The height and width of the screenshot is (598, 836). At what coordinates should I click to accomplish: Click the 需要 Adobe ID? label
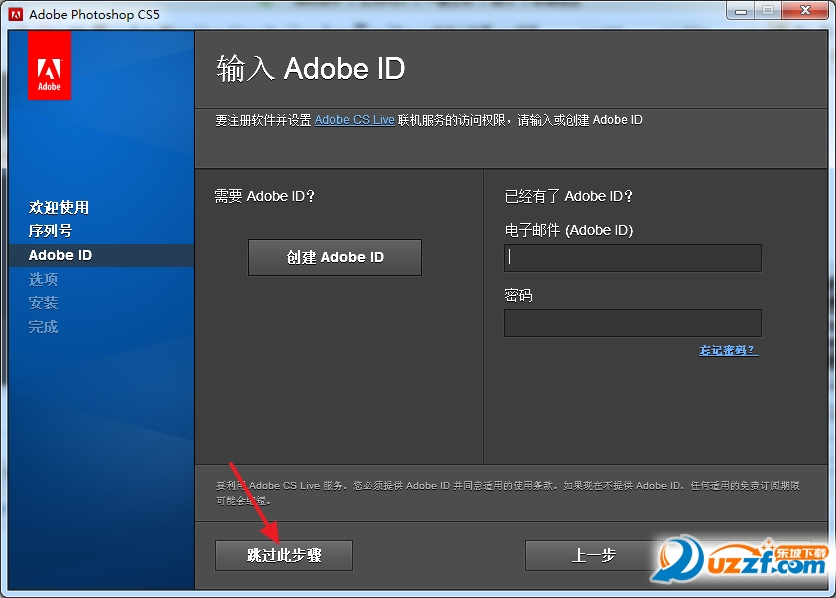[264, 196]
